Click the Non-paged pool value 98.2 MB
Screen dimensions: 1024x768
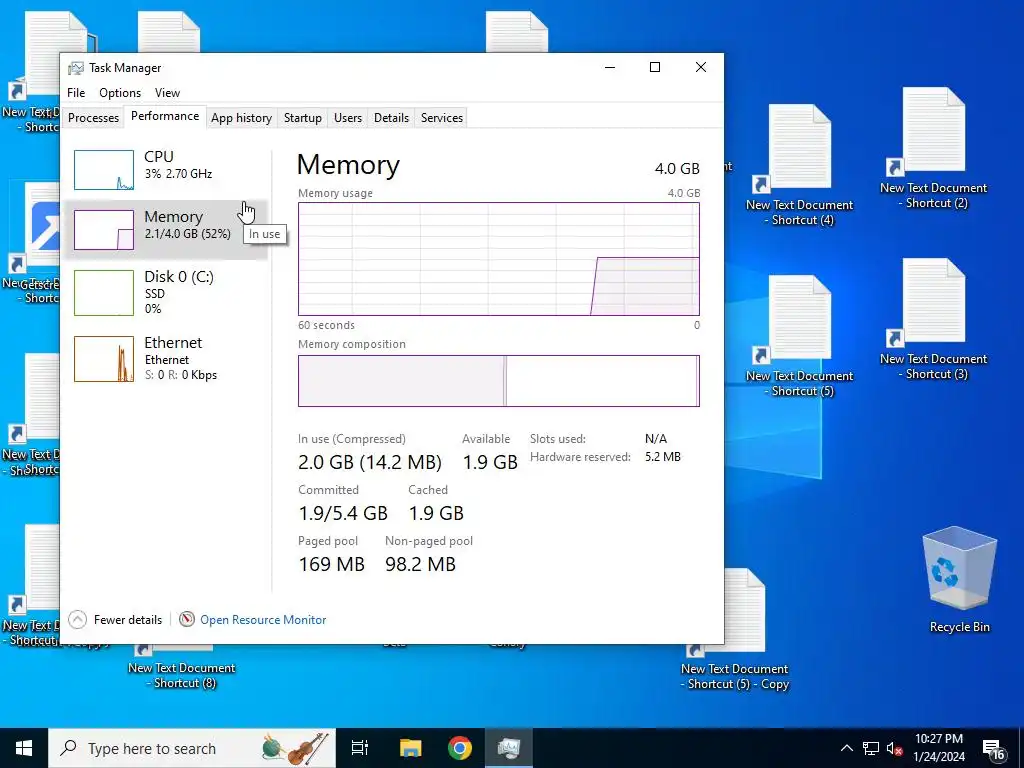pos(420,564)
